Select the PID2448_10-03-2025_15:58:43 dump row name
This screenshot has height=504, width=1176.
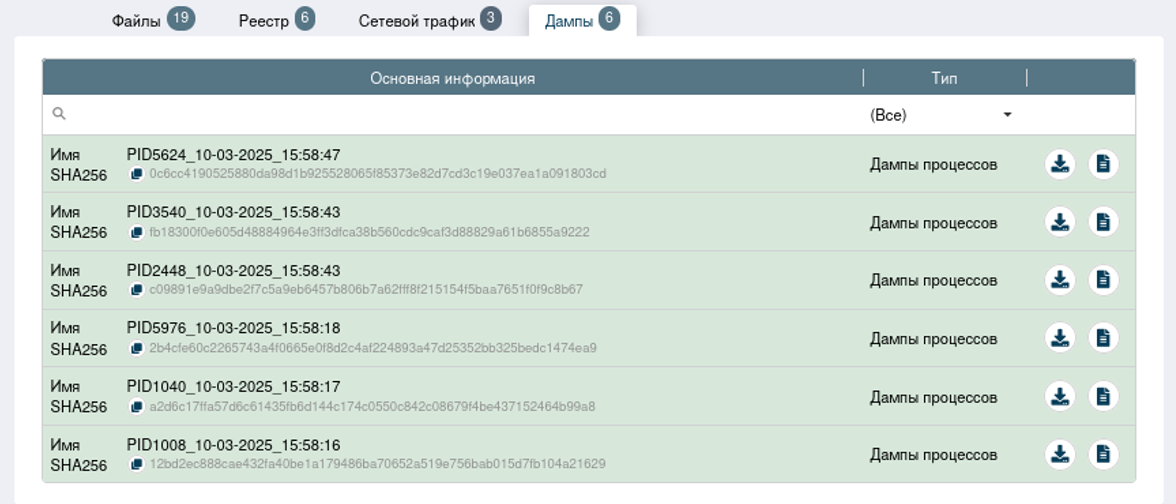233,271
